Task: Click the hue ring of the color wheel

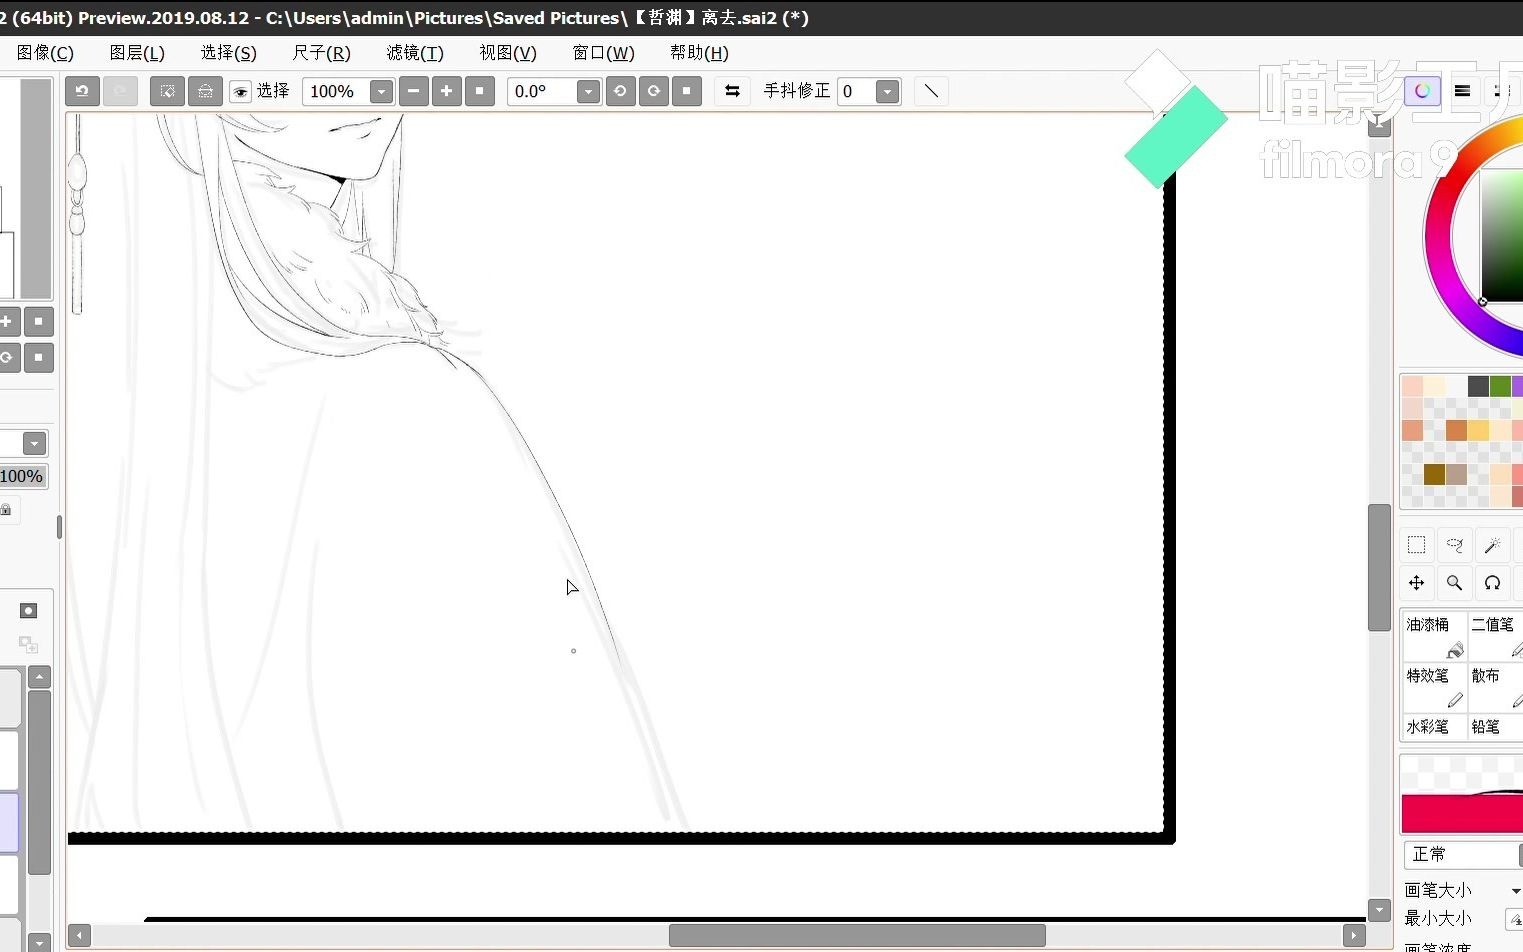Action: point(1437,237)
